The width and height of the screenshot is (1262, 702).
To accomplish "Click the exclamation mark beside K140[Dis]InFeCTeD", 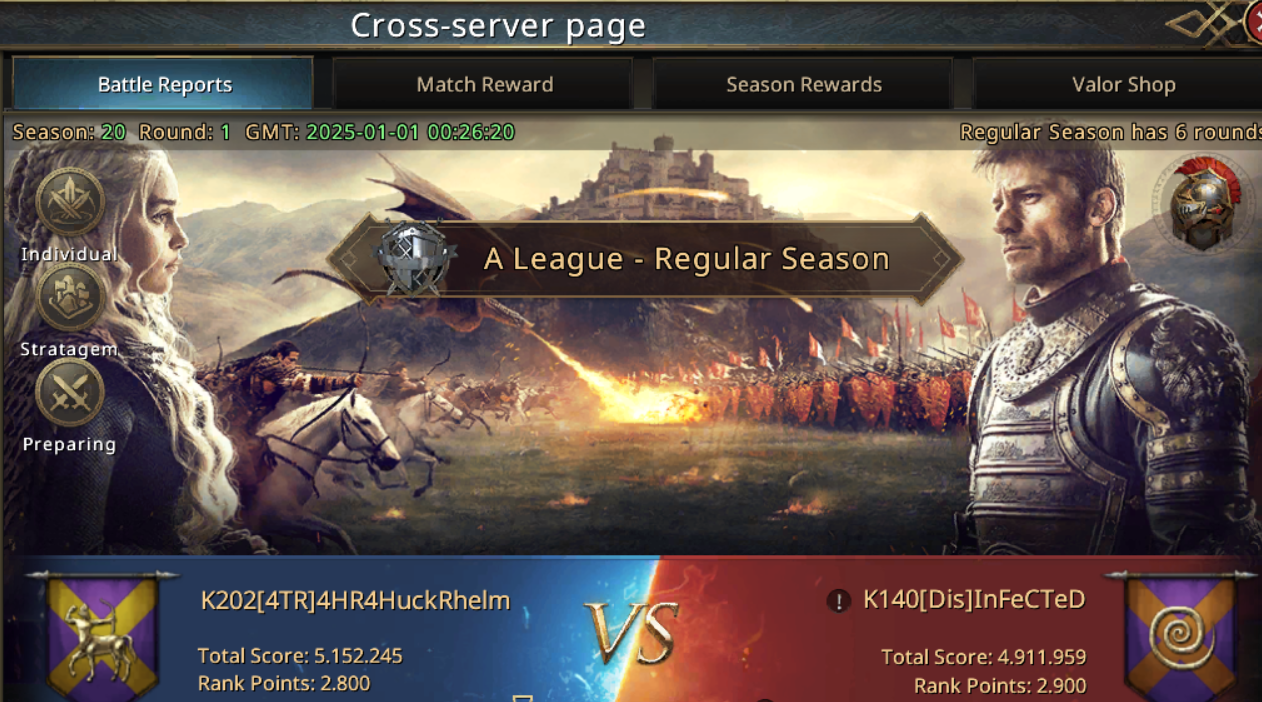I will pos(838,601).
